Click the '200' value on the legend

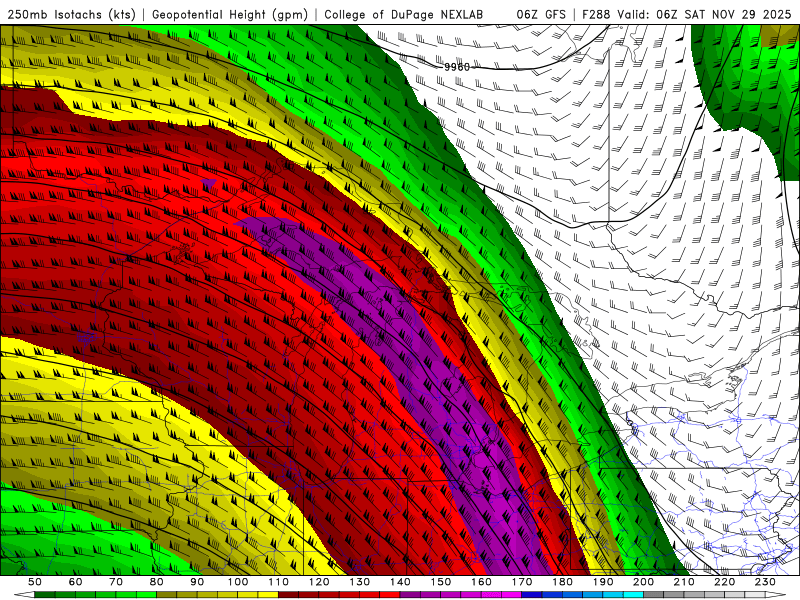(643, 582)
